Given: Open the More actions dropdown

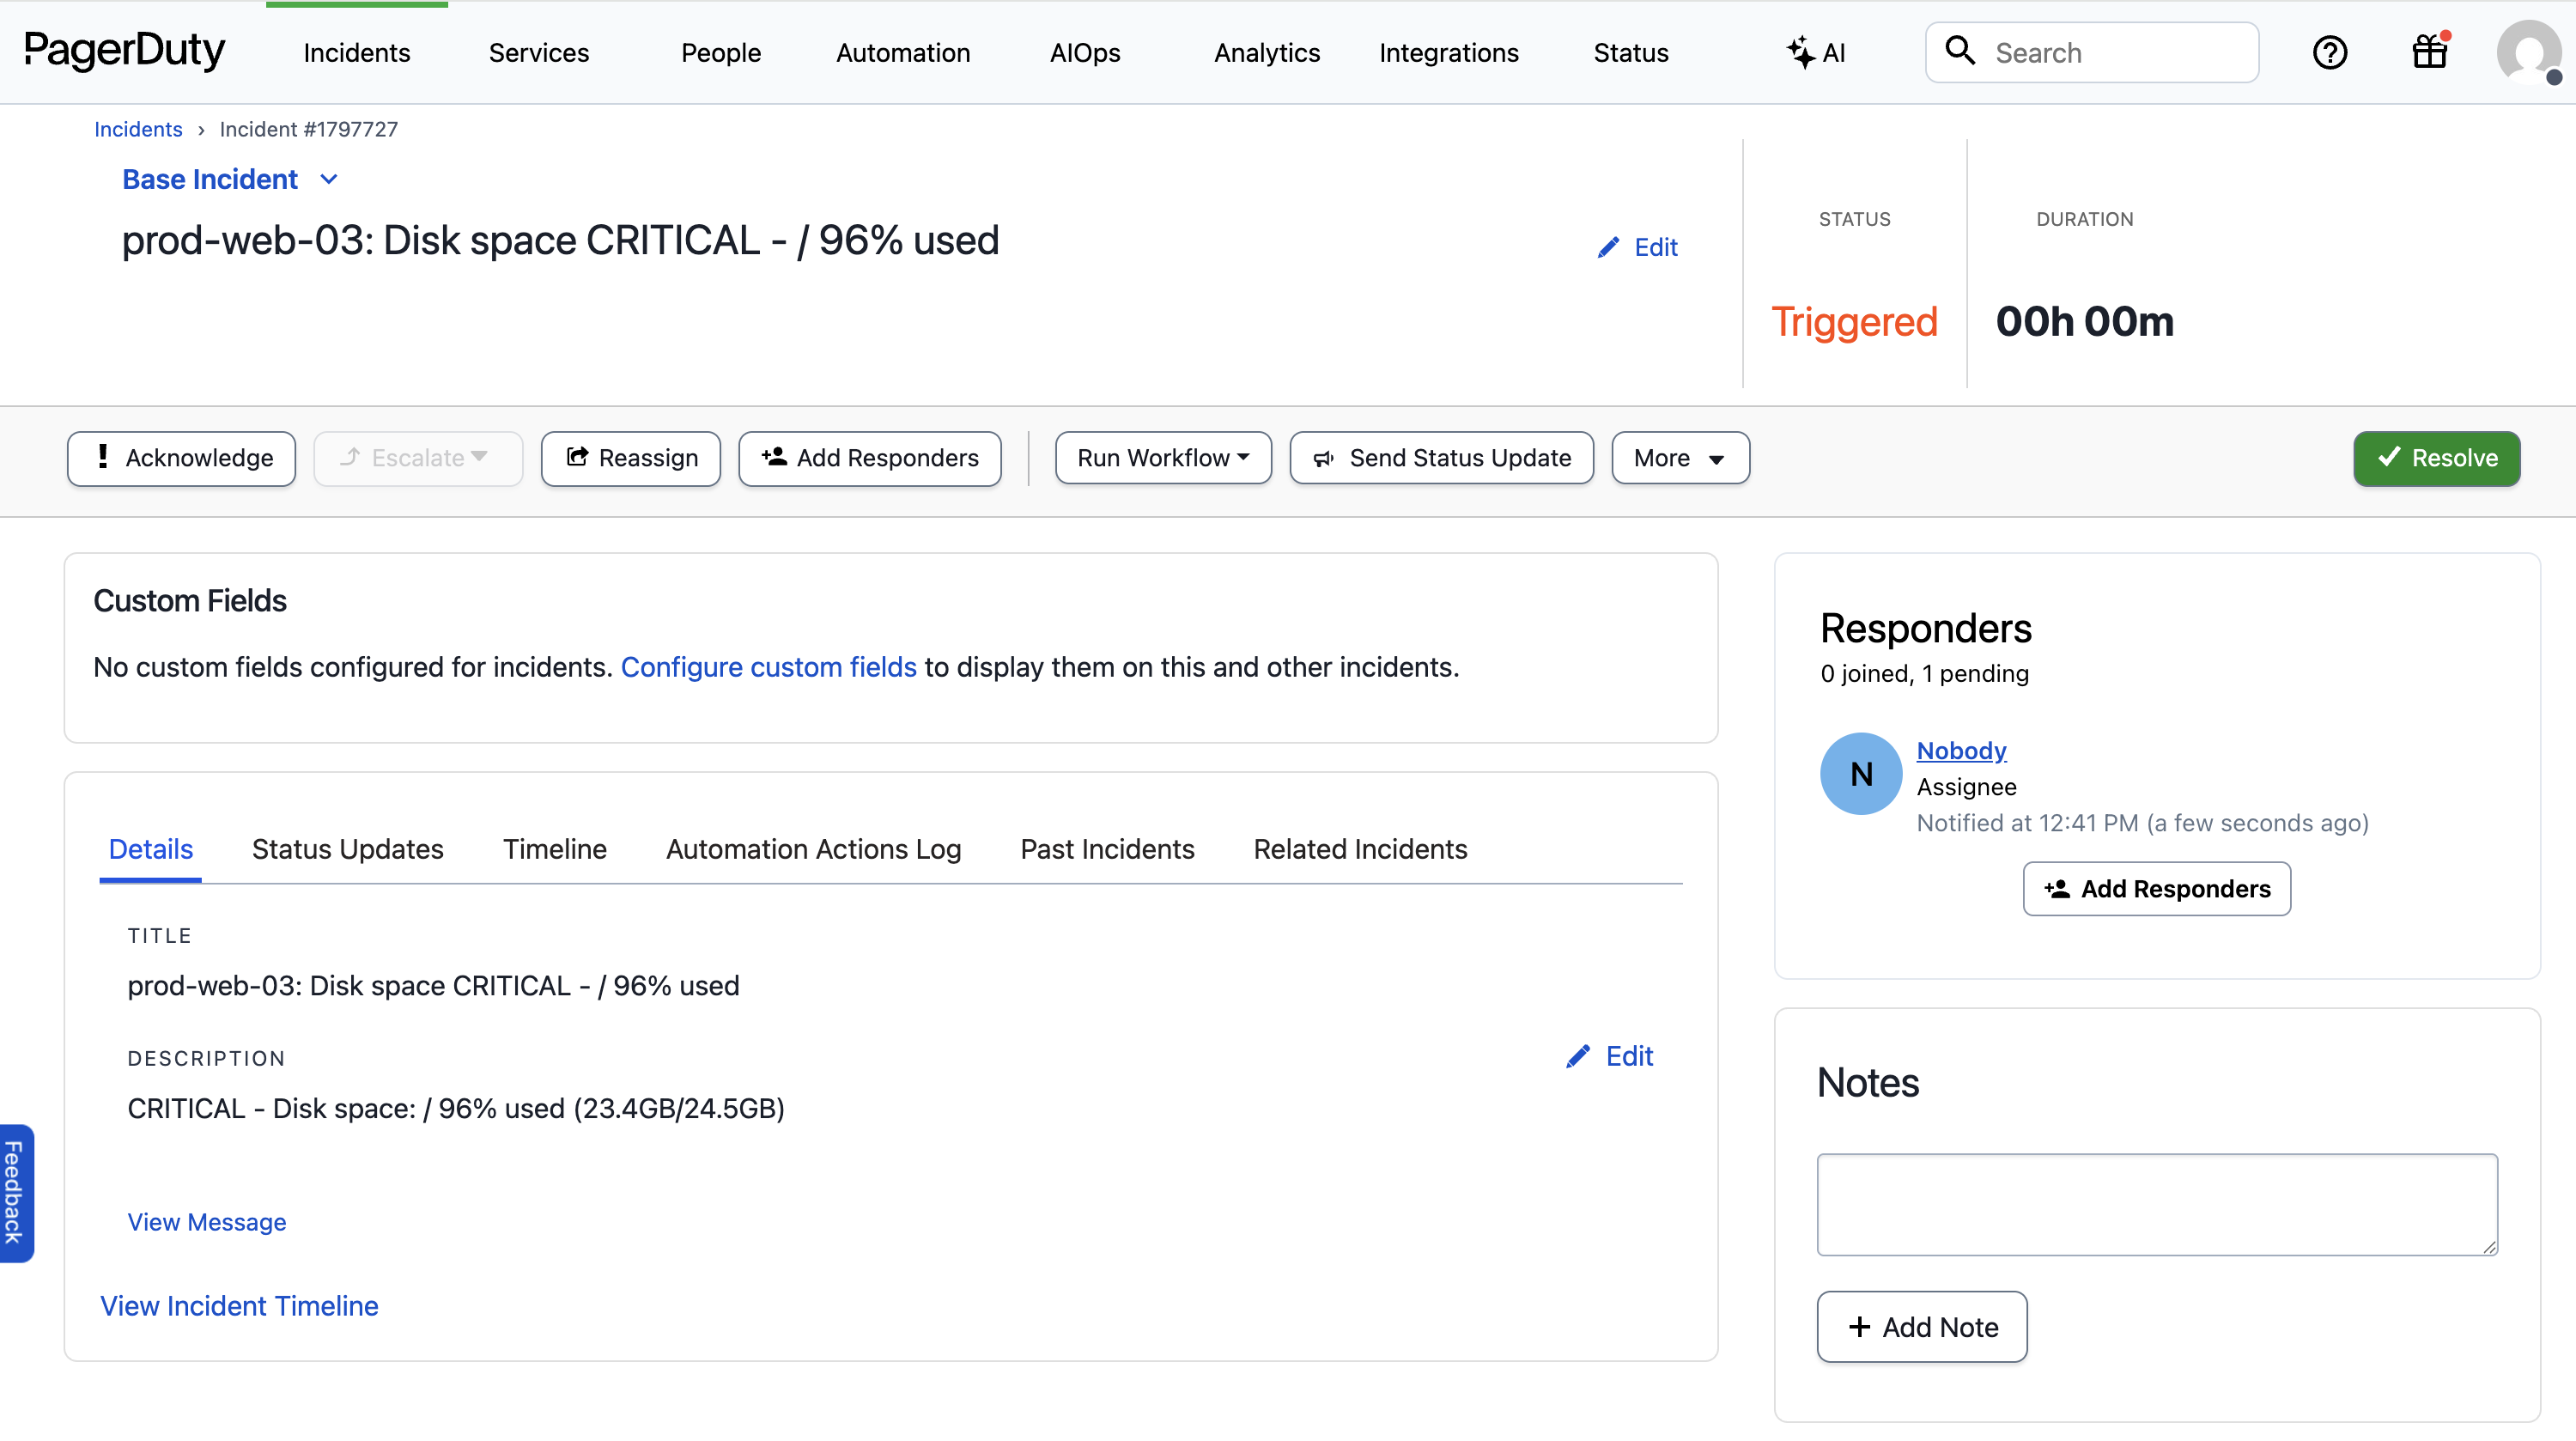Looking at the screenshot, I should click(x=1679, y=458).
